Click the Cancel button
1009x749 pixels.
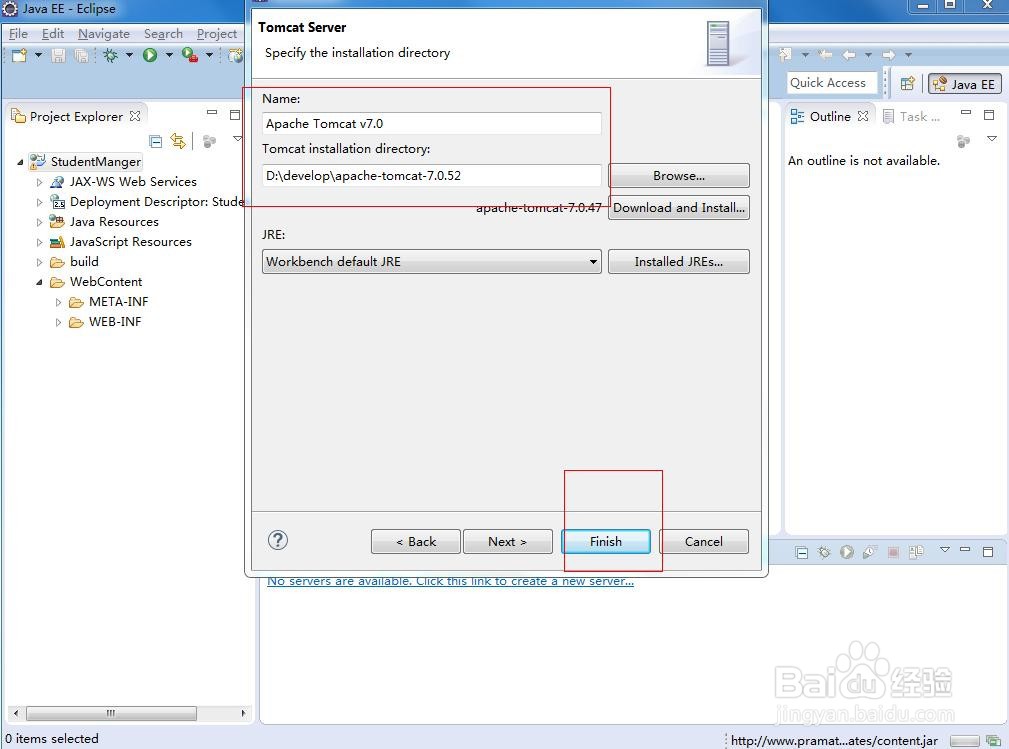tap(704, 542)
